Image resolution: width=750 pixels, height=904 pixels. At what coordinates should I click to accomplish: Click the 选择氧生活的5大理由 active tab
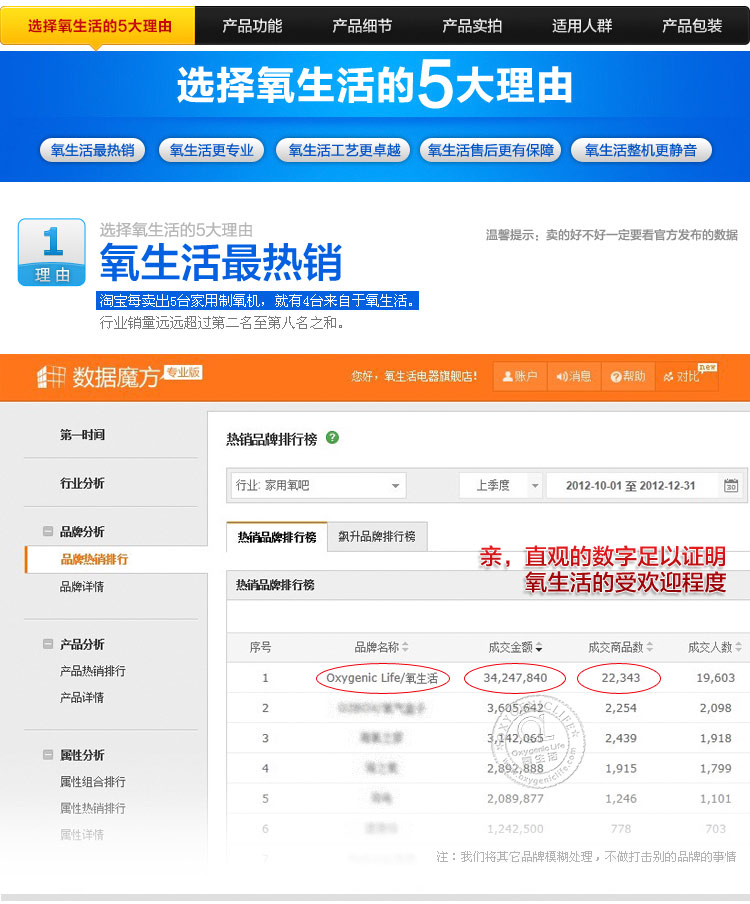98,26
